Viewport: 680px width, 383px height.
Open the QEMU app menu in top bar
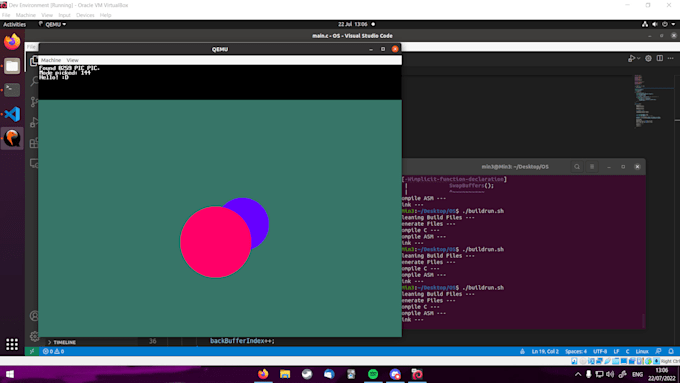point(52,24)
